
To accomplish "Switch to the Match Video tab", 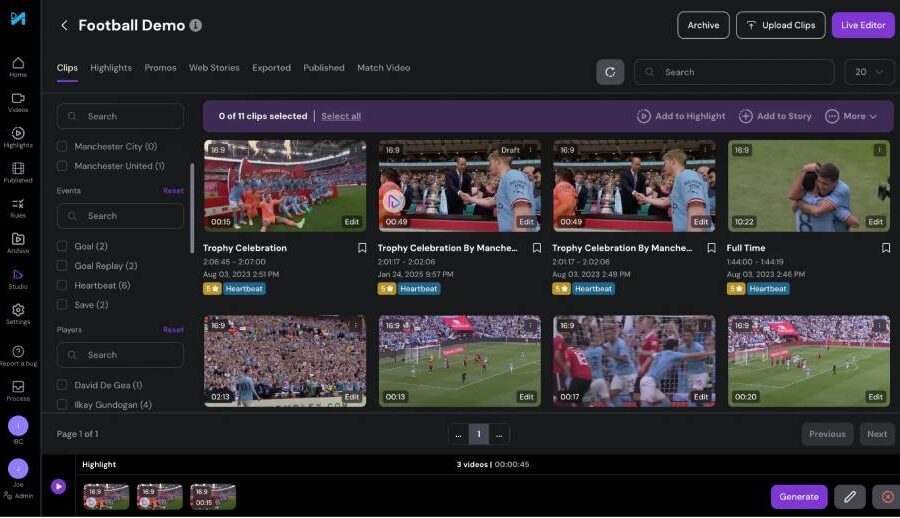I will (383, 68).
